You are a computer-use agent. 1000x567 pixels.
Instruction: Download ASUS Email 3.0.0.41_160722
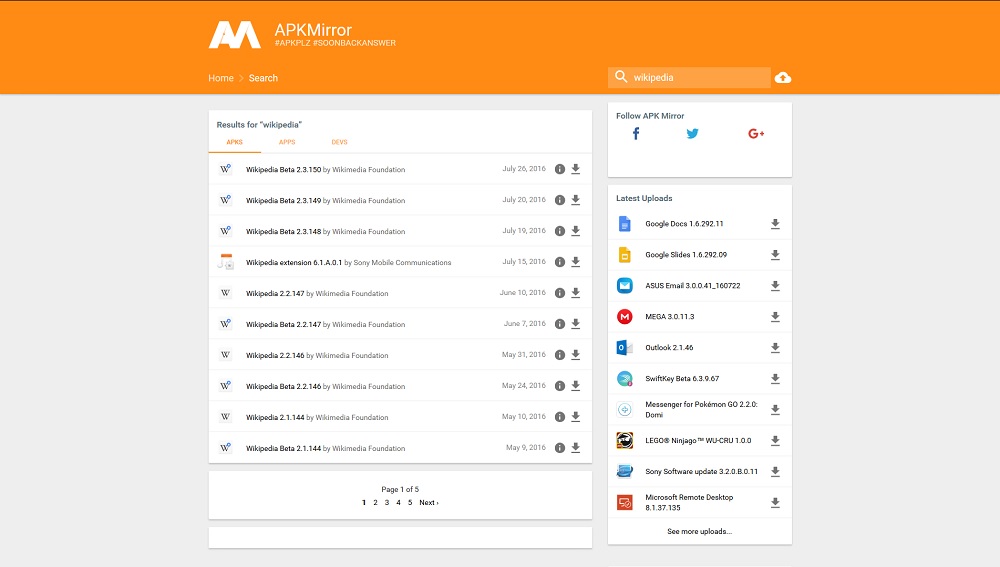tap(775, 286)
